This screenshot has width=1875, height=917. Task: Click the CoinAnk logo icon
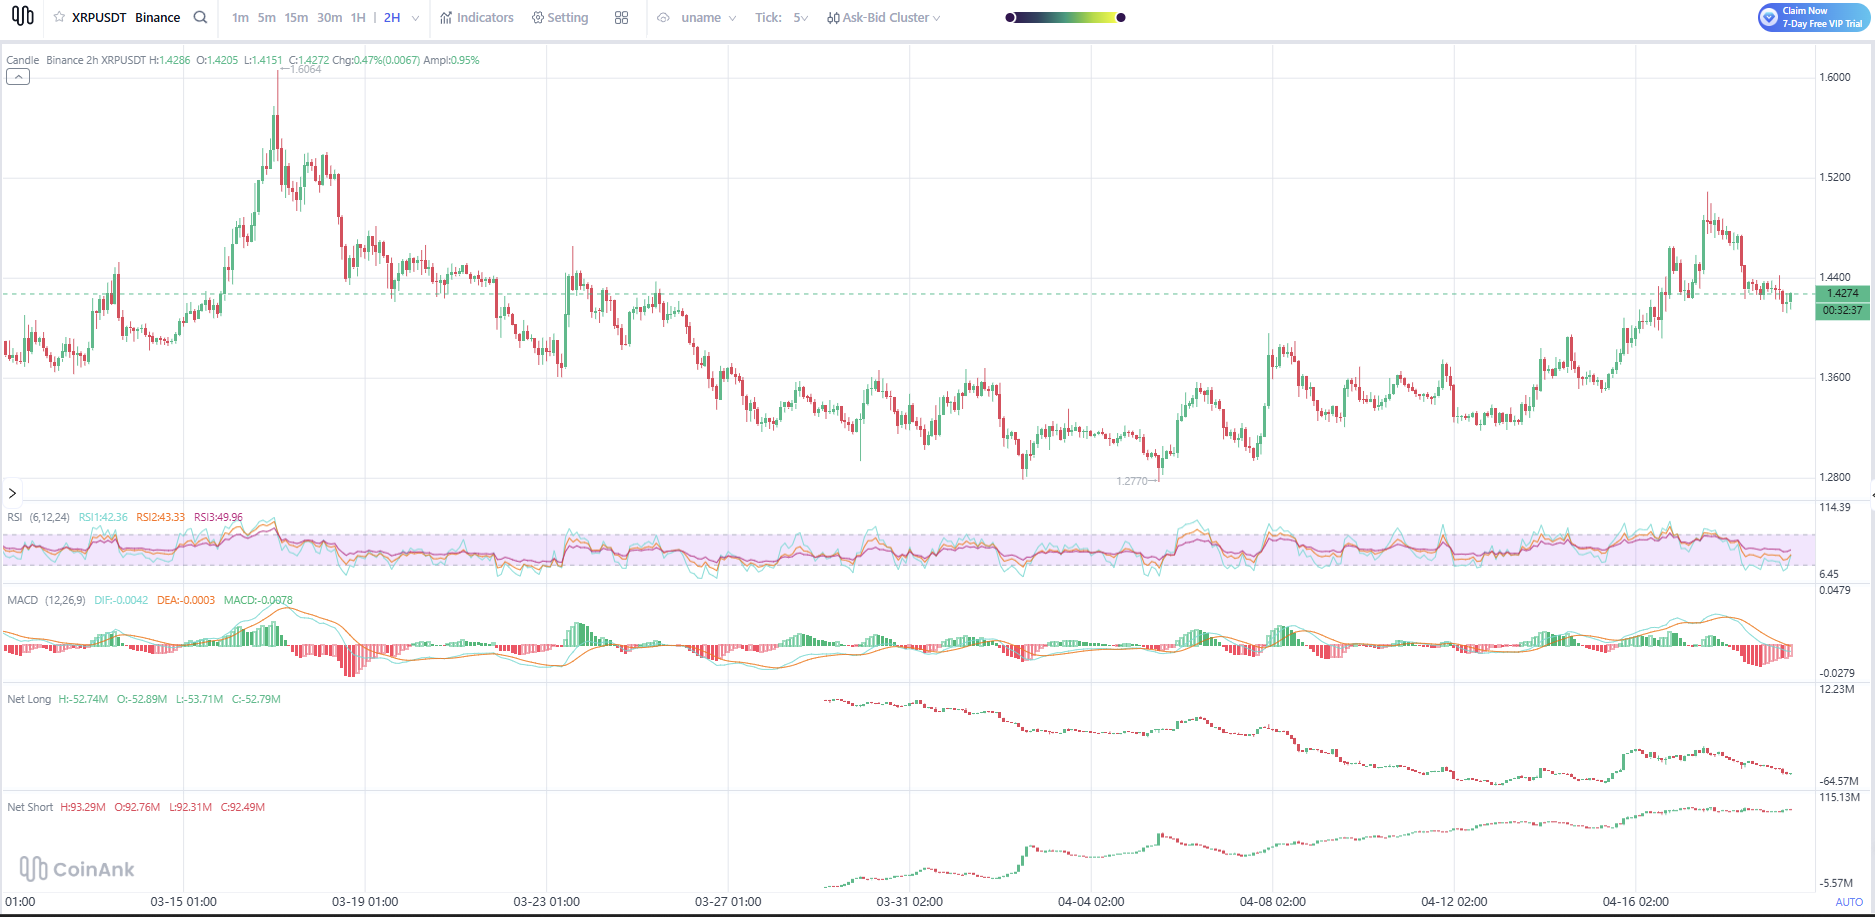[22, 16]
